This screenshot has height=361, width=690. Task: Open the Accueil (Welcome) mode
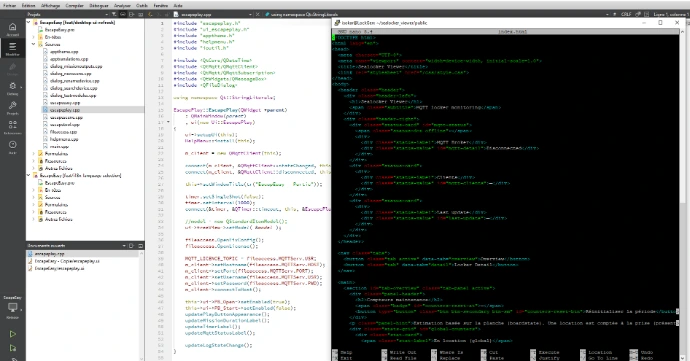[x=12, y=29]
